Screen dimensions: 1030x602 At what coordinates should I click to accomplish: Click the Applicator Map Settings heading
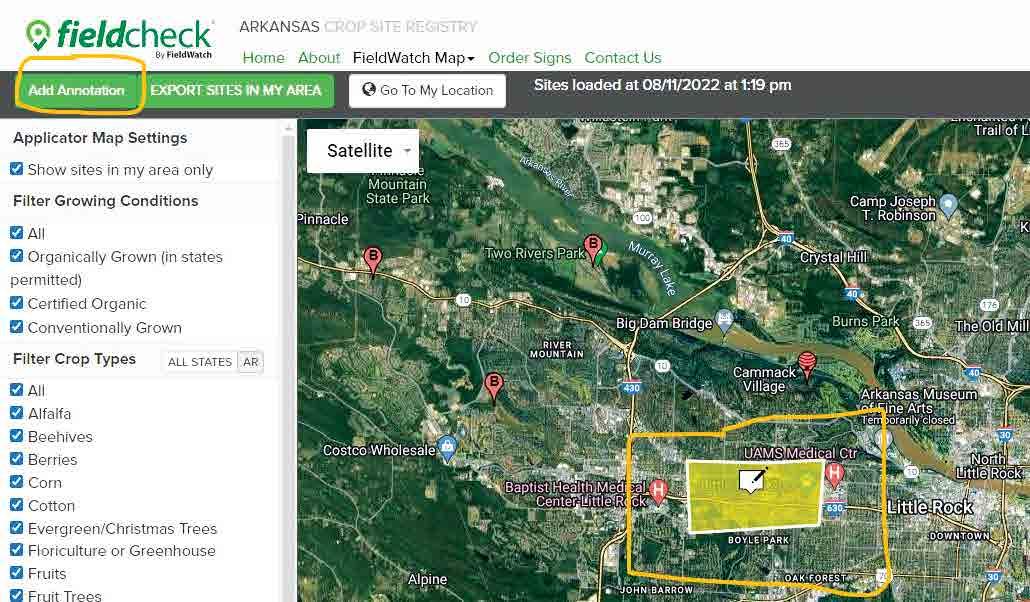click(100, 138)
